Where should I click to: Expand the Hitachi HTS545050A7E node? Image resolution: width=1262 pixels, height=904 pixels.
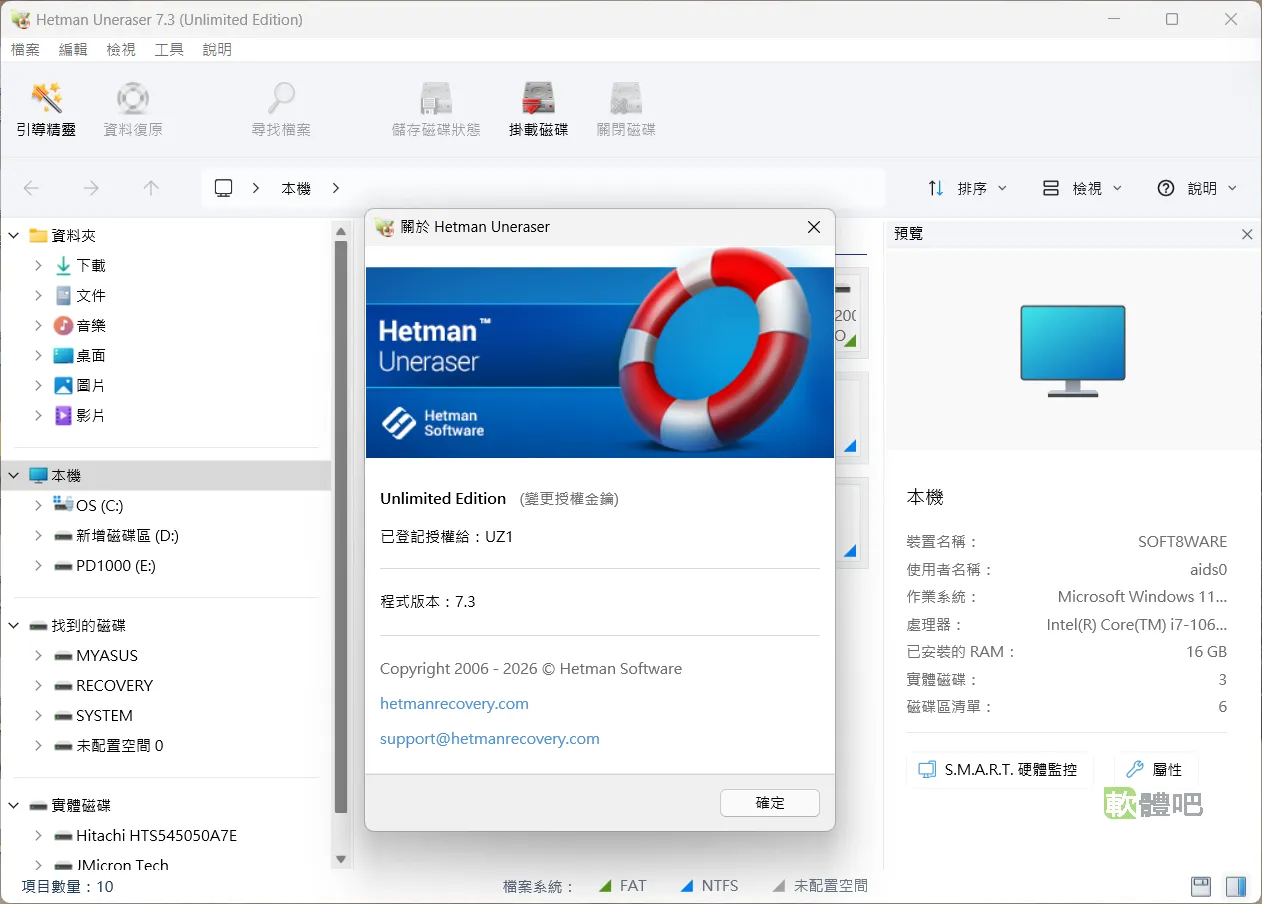point(38,836)
